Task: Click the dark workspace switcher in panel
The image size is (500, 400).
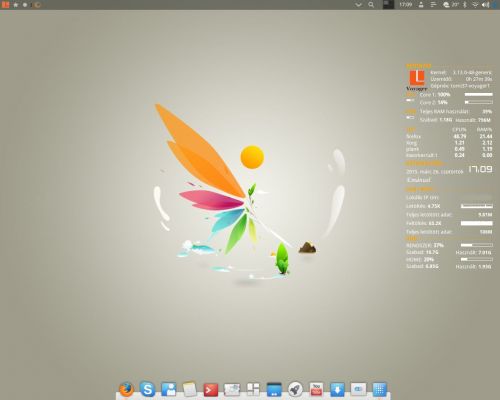Action: pyautogui.click(x=388, y=5)
